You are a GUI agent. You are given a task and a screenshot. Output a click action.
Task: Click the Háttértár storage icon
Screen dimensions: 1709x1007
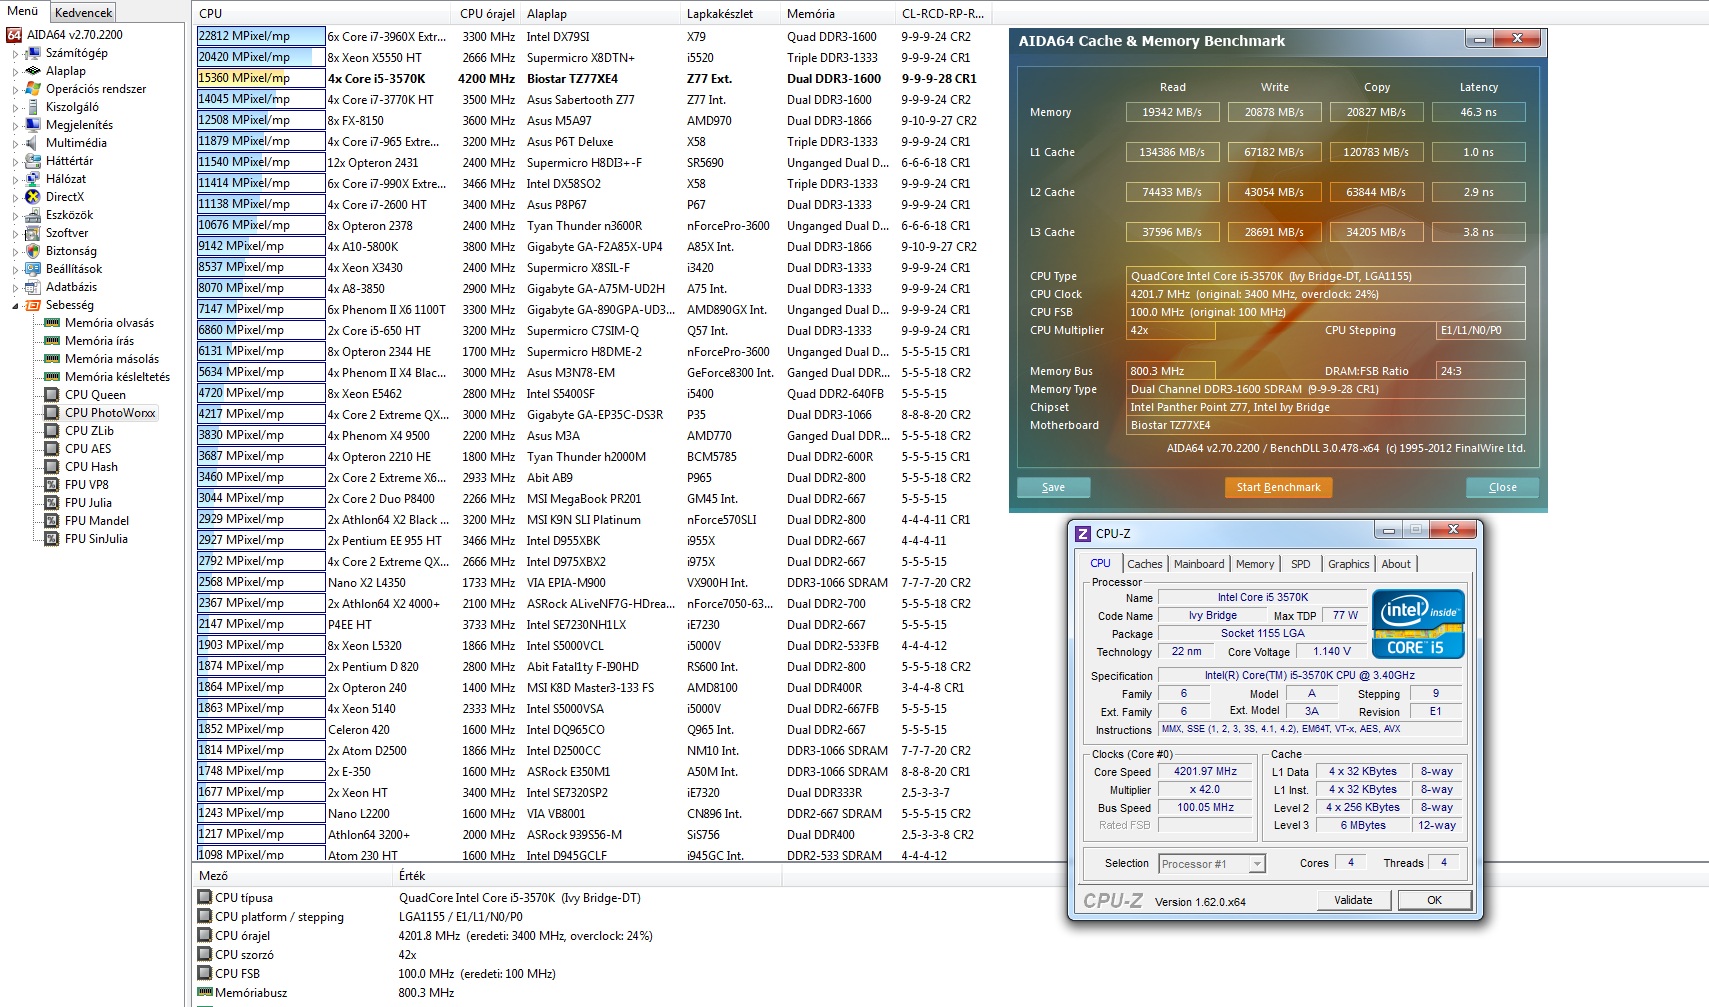pos(33,161)
